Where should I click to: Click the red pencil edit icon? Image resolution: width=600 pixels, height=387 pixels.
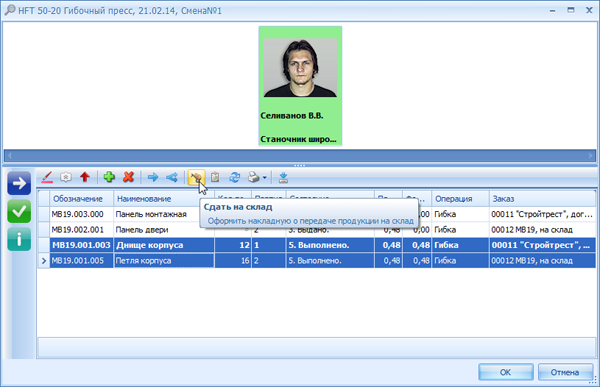(47, 177)
